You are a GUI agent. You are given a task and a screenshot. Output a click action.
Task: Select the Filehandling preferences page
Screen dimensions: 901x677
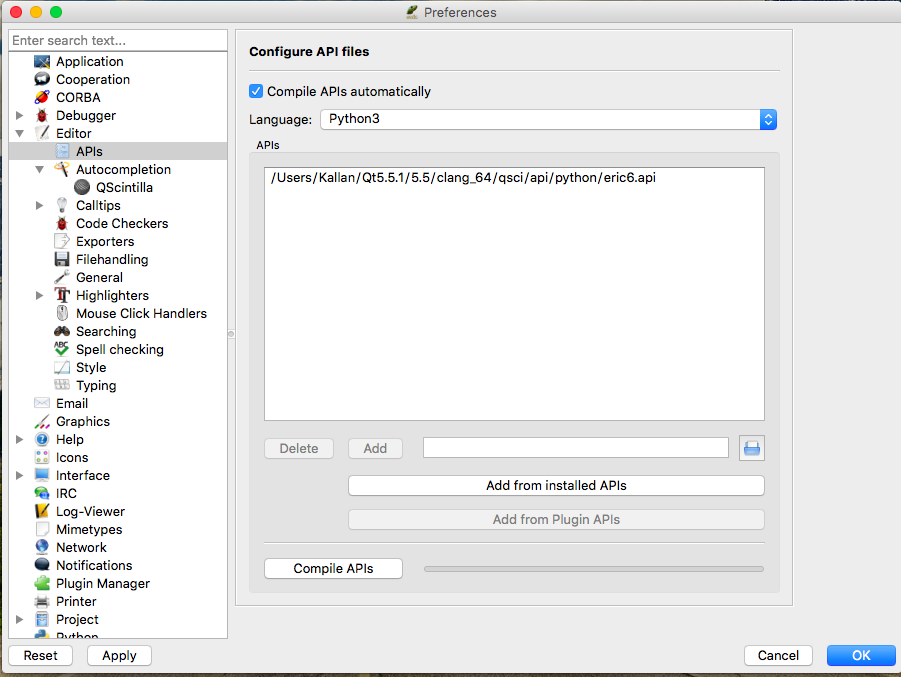[112, 260]
